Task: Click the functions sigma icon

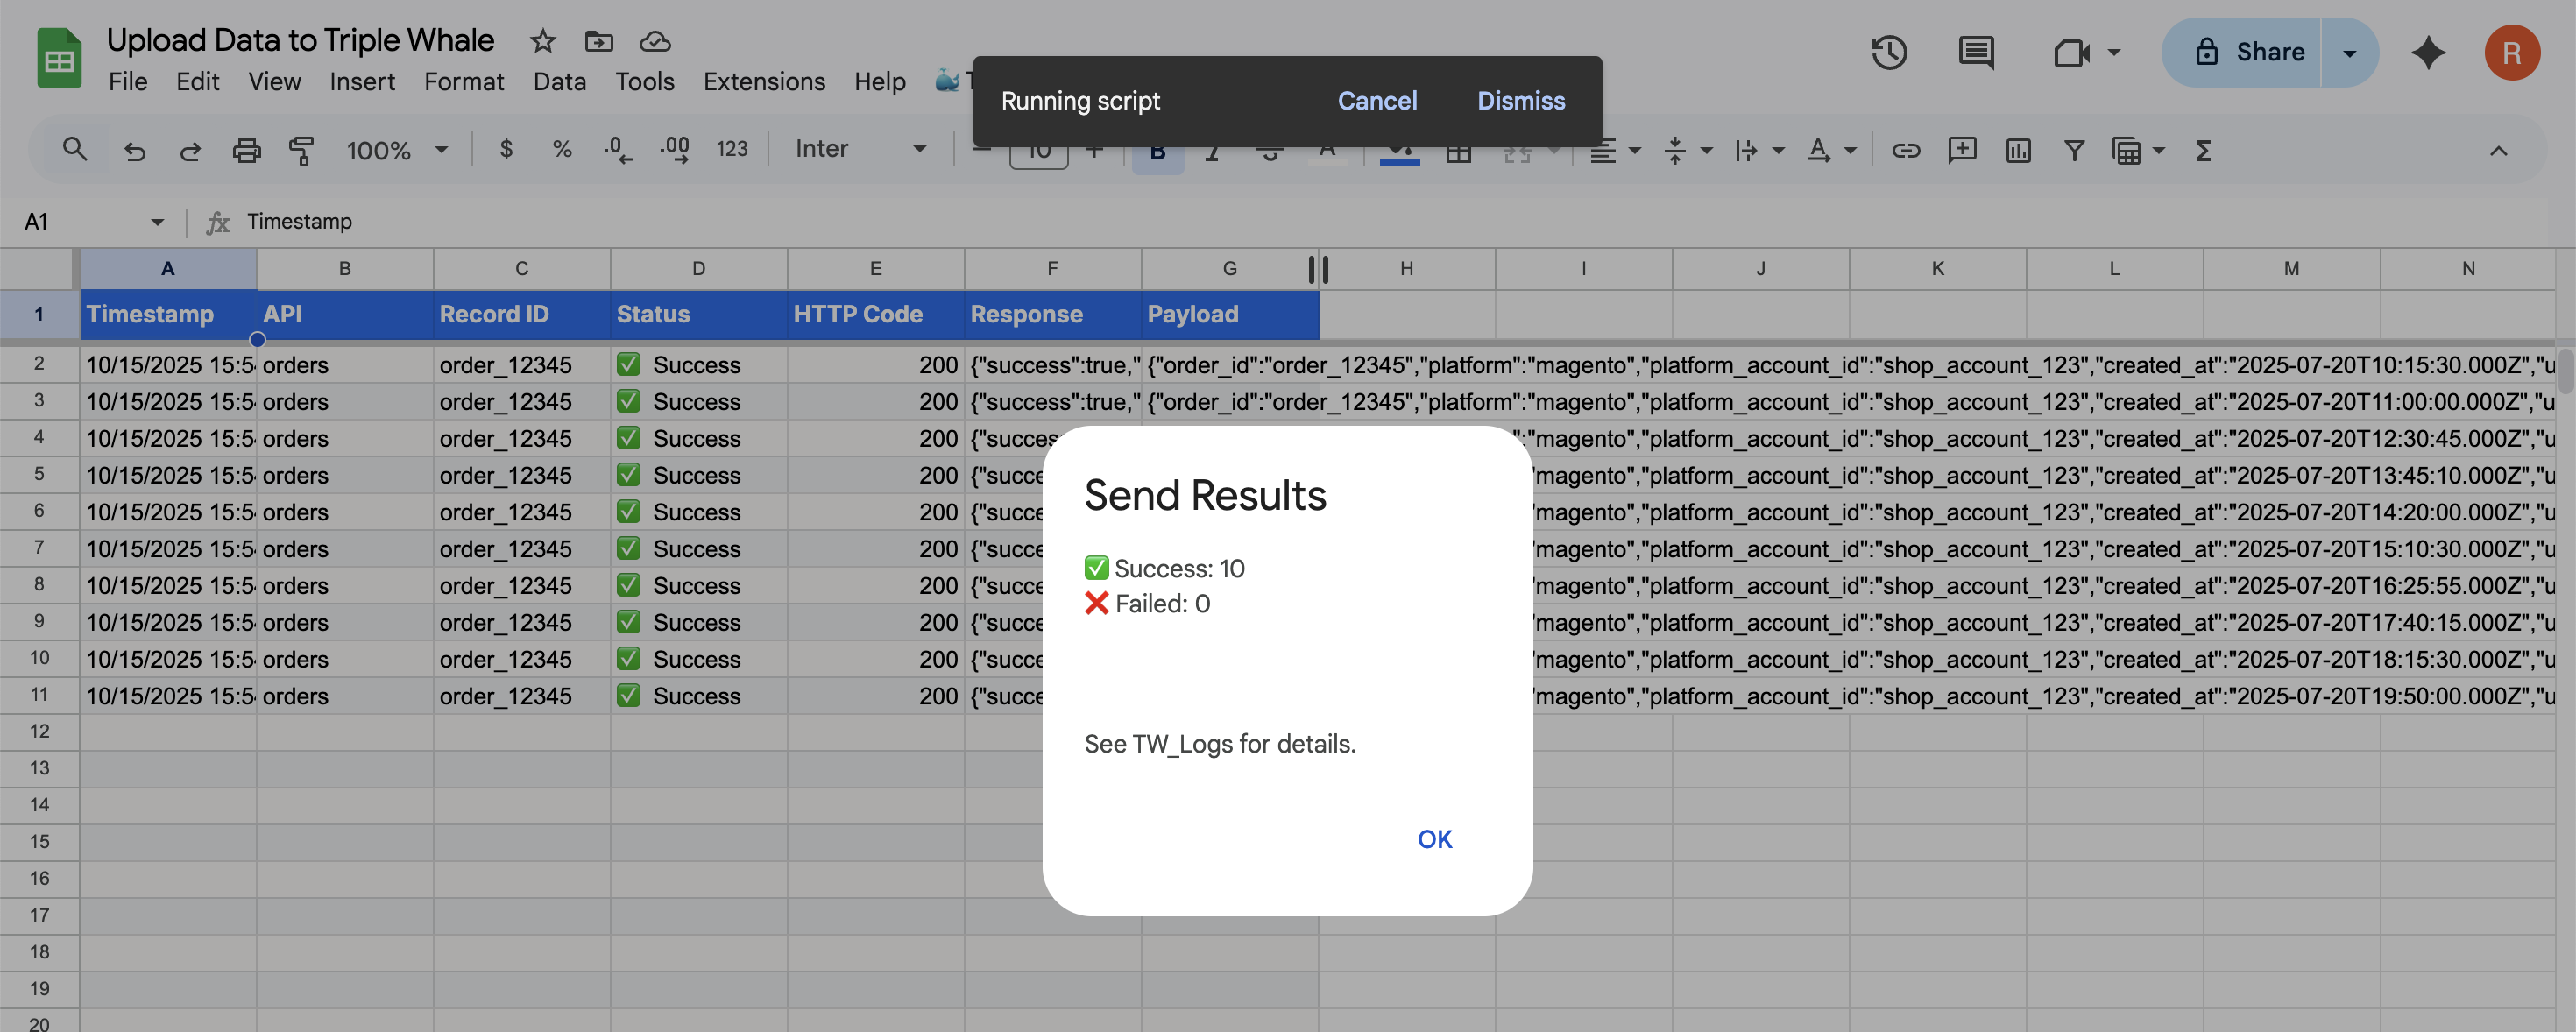Action: [x=2202, y=150]
